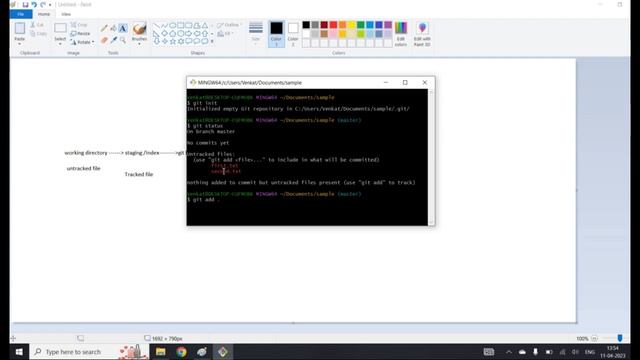
Task: Click the Paste clipboard icon
Action: pyautogui.click(x=20, y=28)
